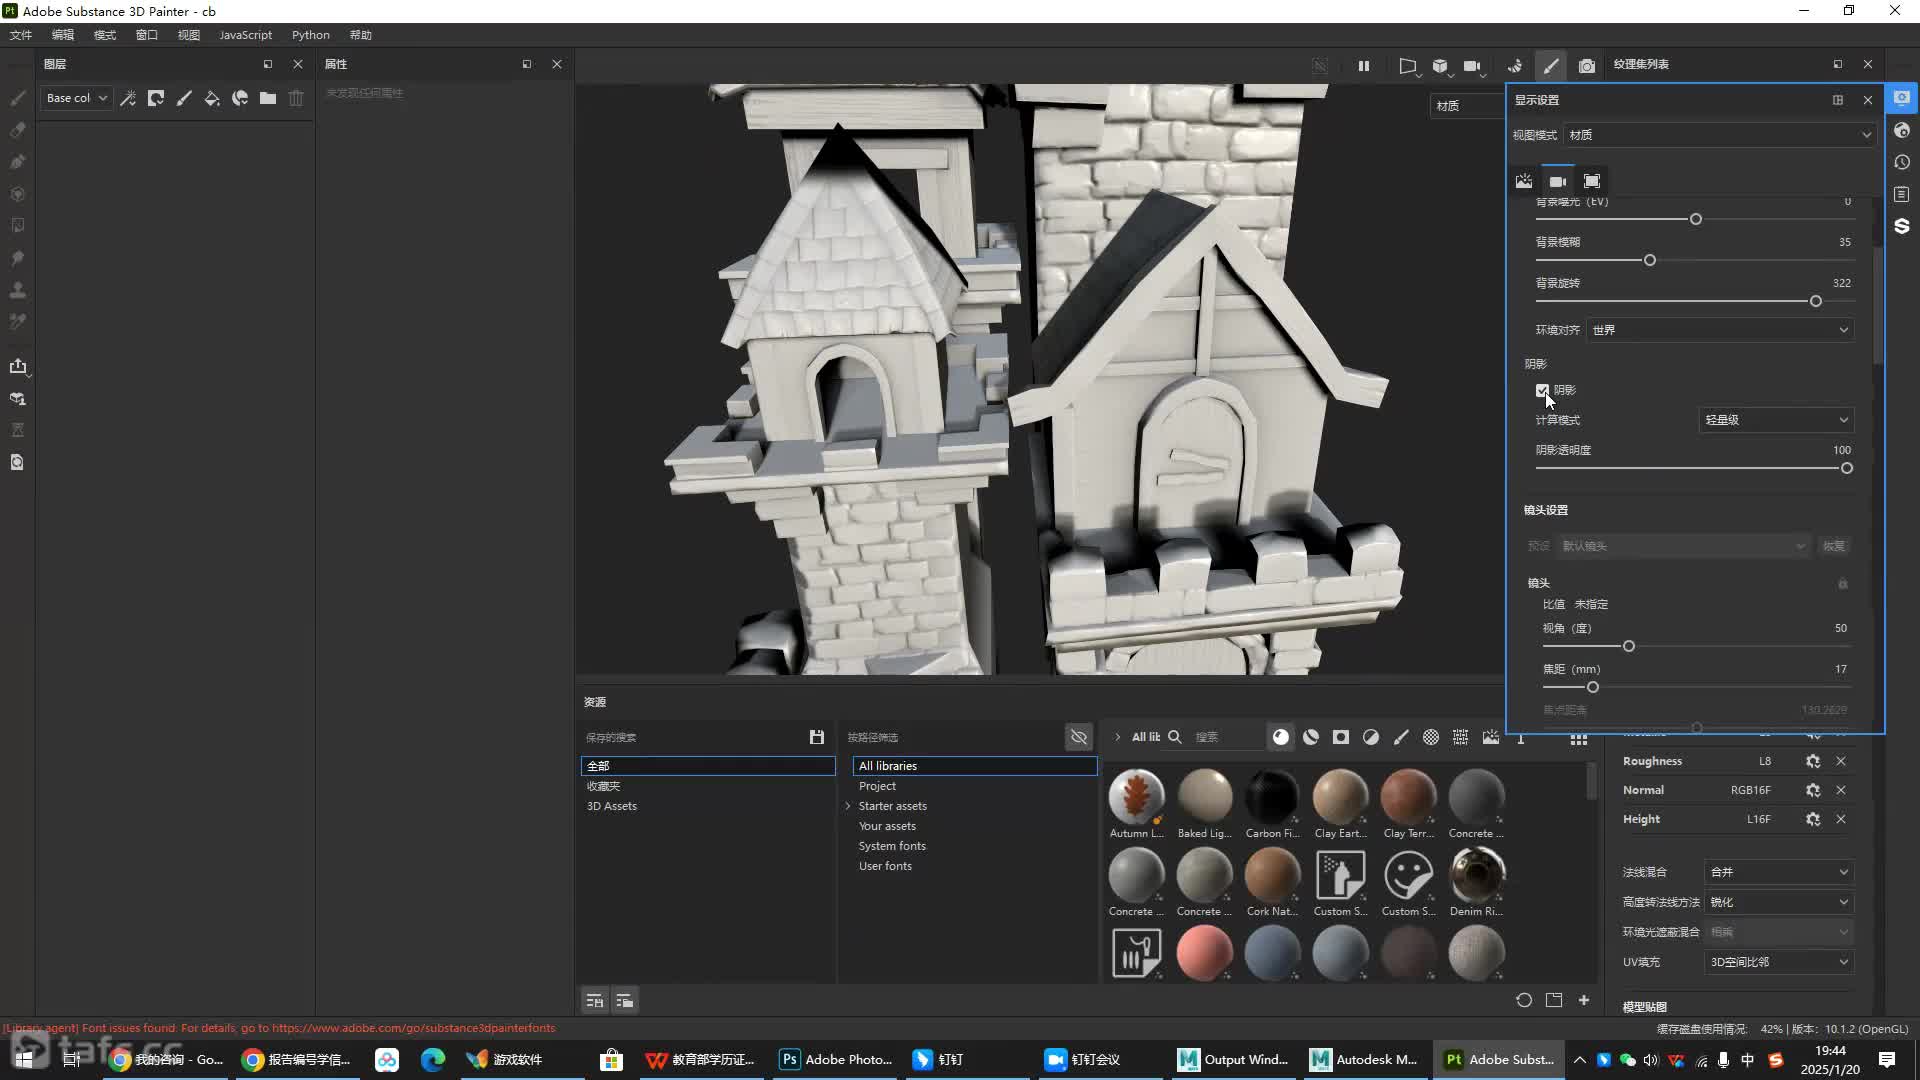This screenshot has height=1080, width=1920.
Task: Open the Display Settings panel icon on the right dock
Action: [x=1902, y=98]
